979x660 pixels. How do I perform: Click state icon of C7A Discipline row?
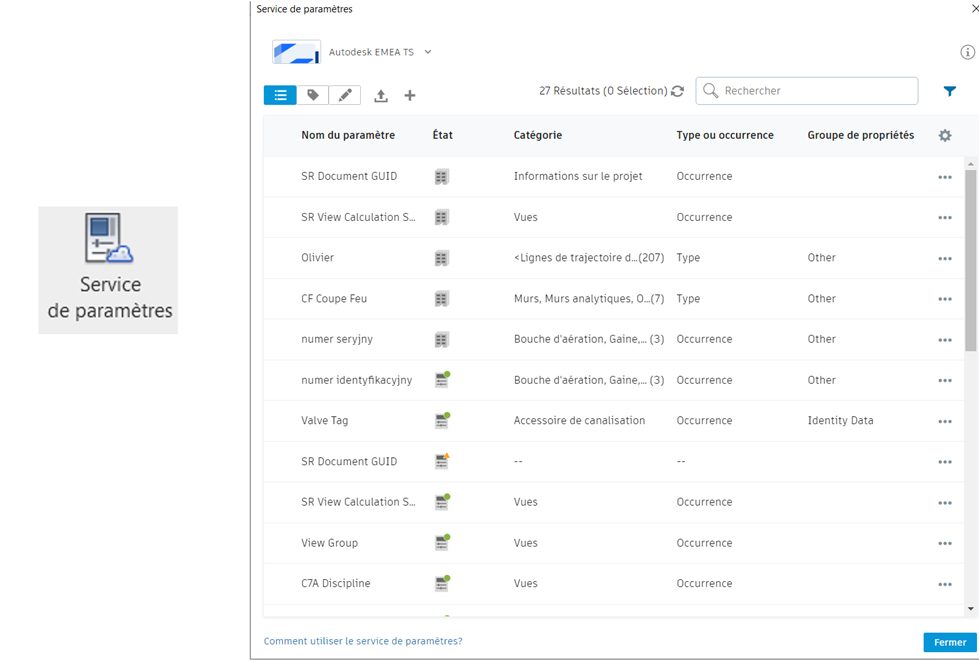click(x=442, y=583)
